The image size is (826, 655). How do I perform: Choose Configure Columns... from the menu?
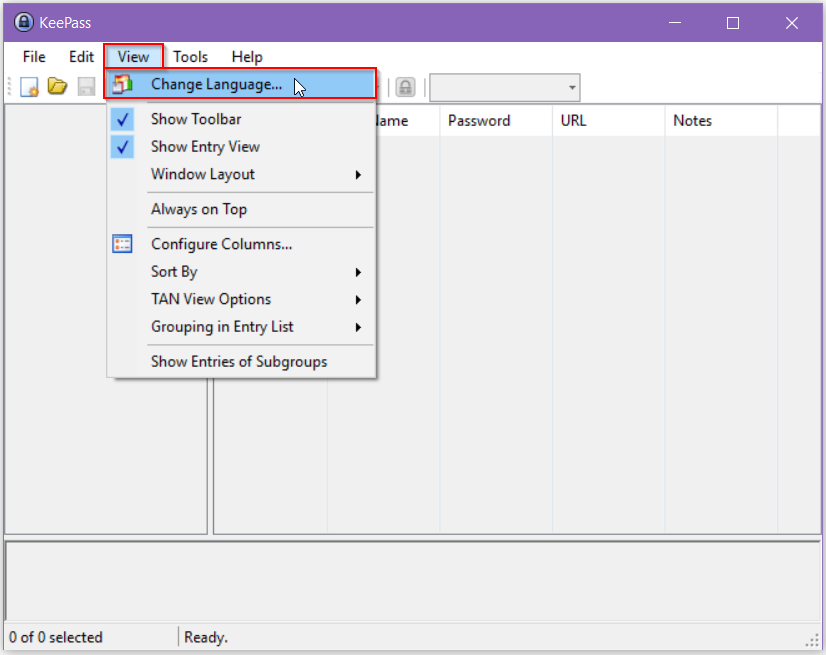coord(241,244)
